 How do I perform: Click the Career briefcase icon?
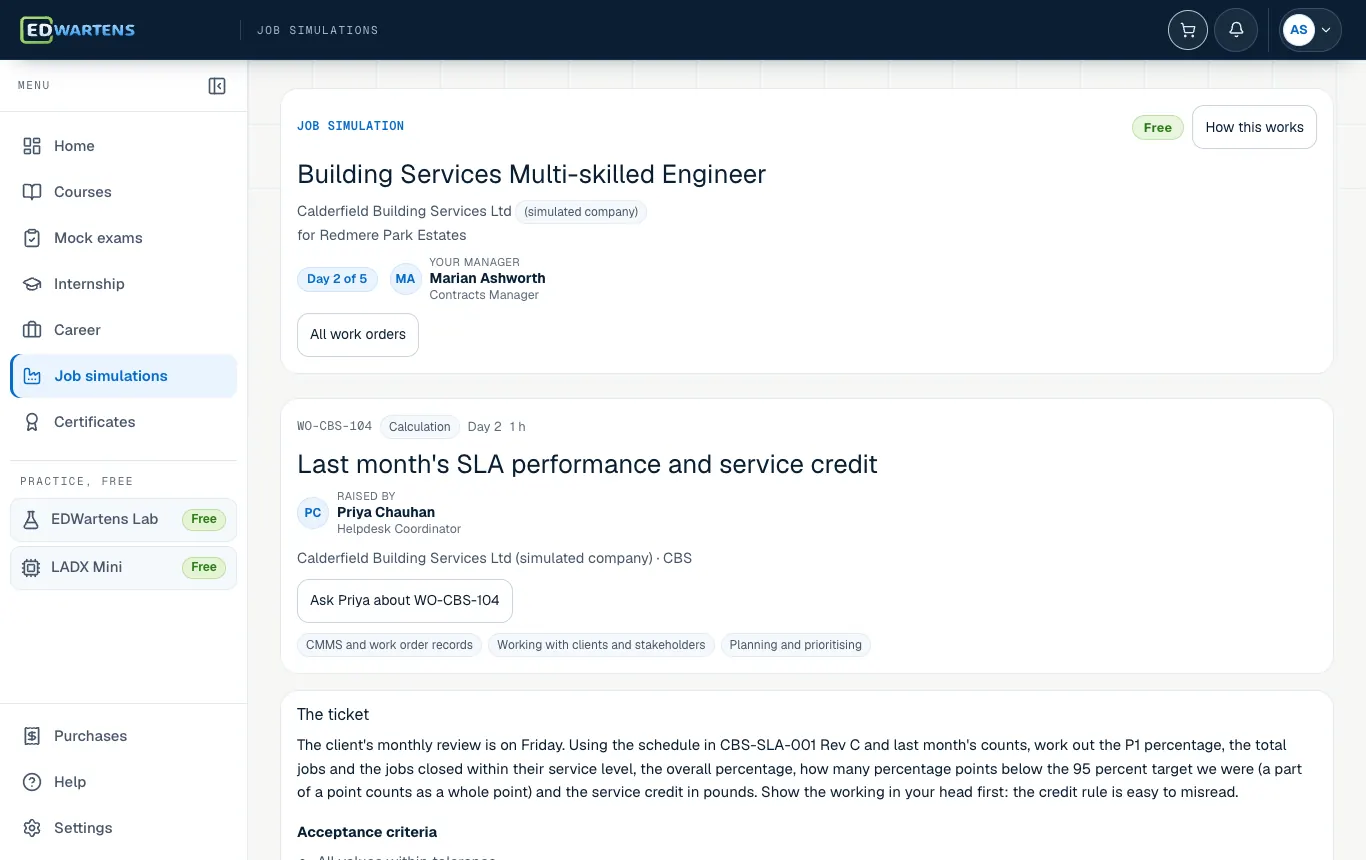pos(32,330)
